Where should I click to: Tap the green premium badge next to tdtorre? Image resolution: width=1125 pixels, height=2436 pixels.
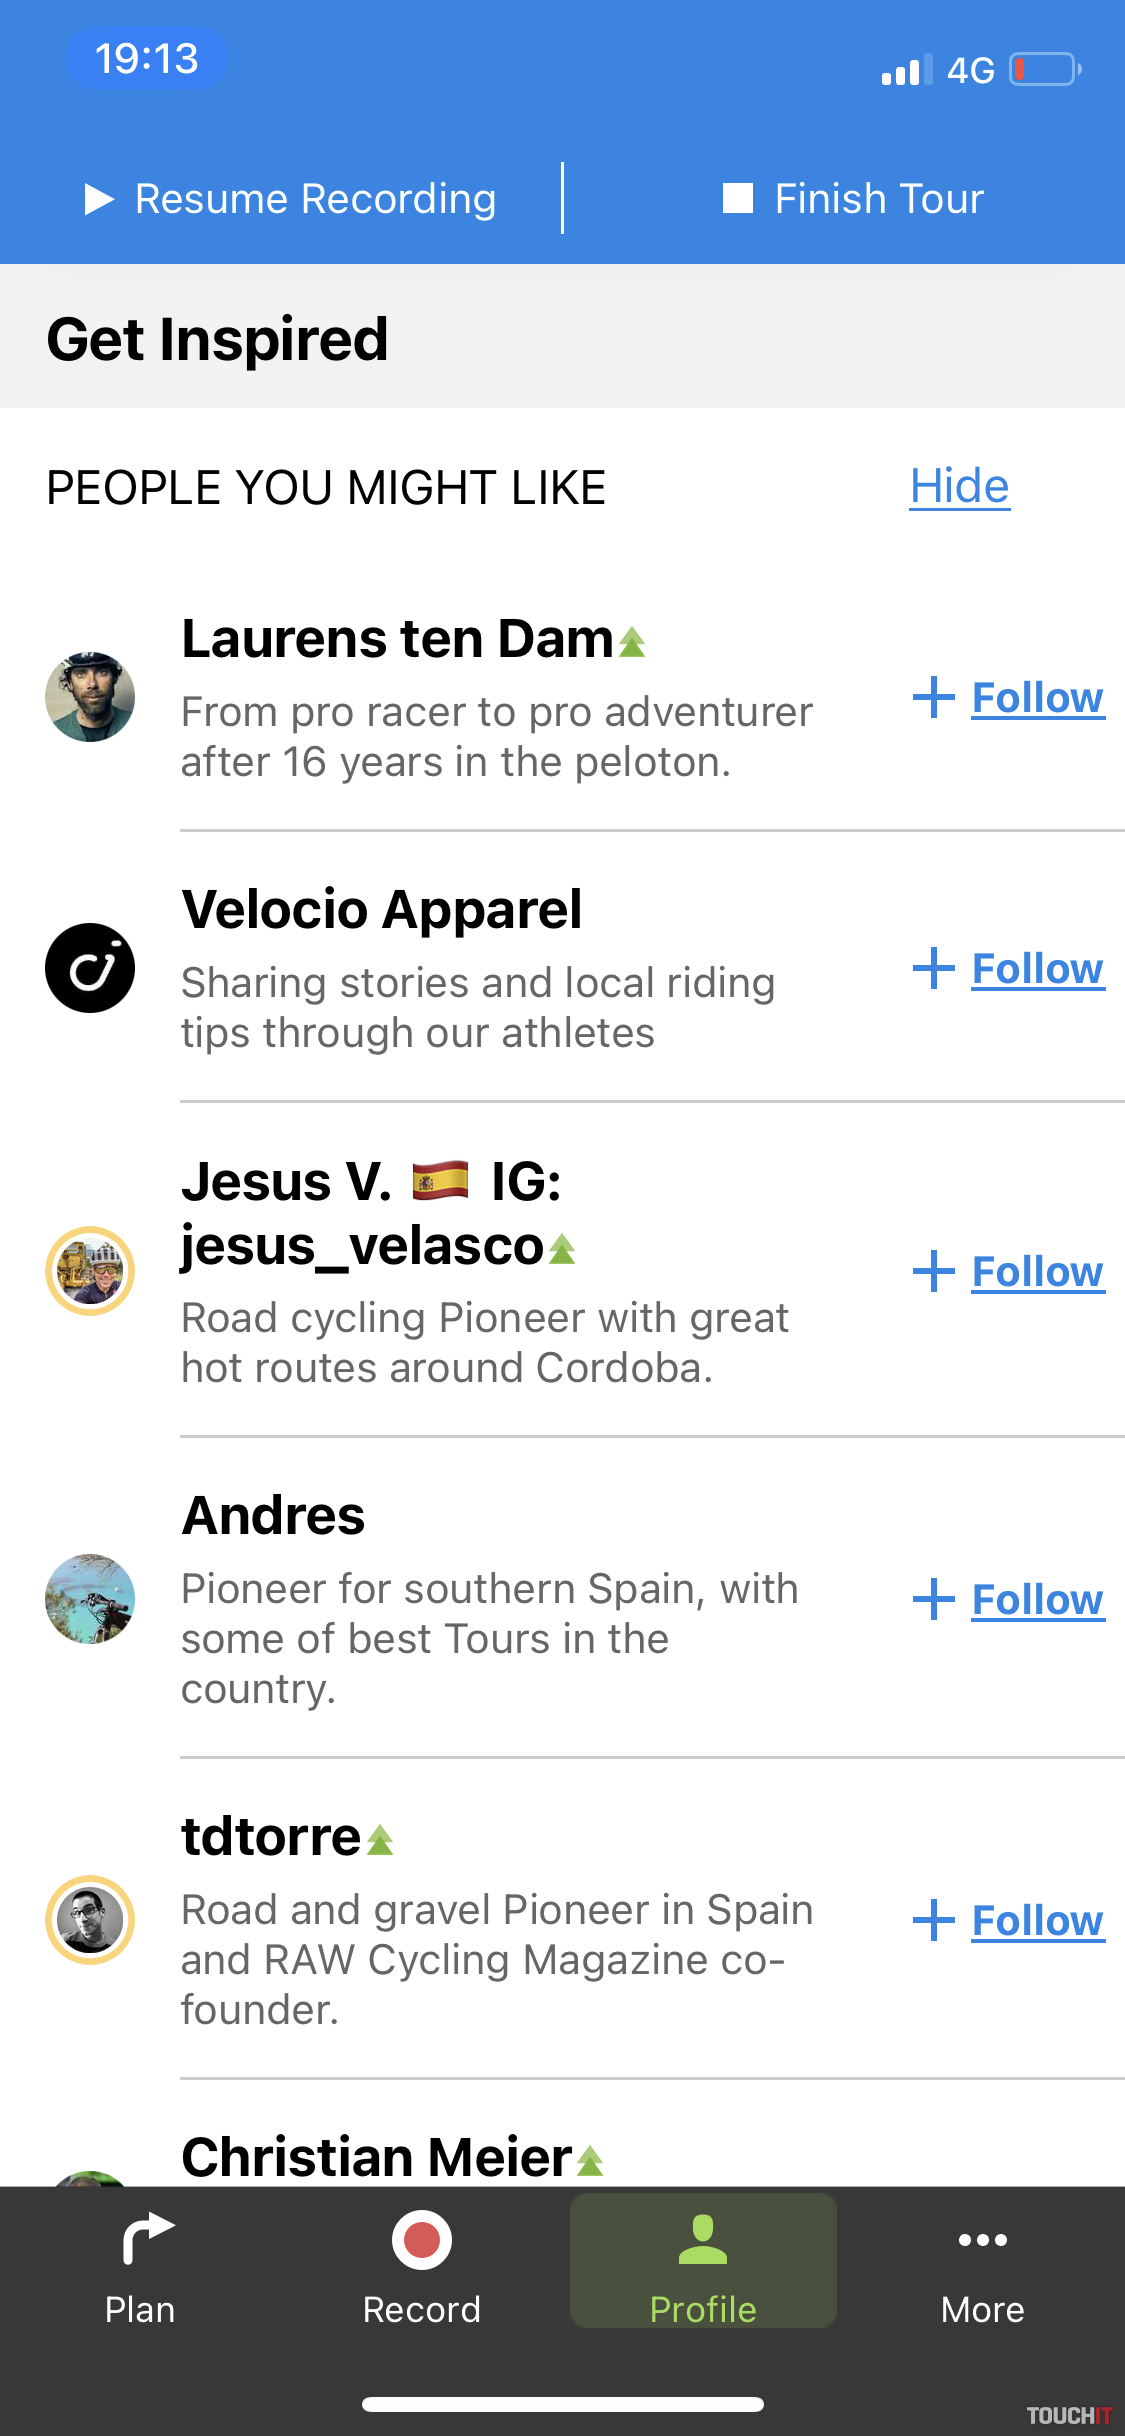(380, 1840)
